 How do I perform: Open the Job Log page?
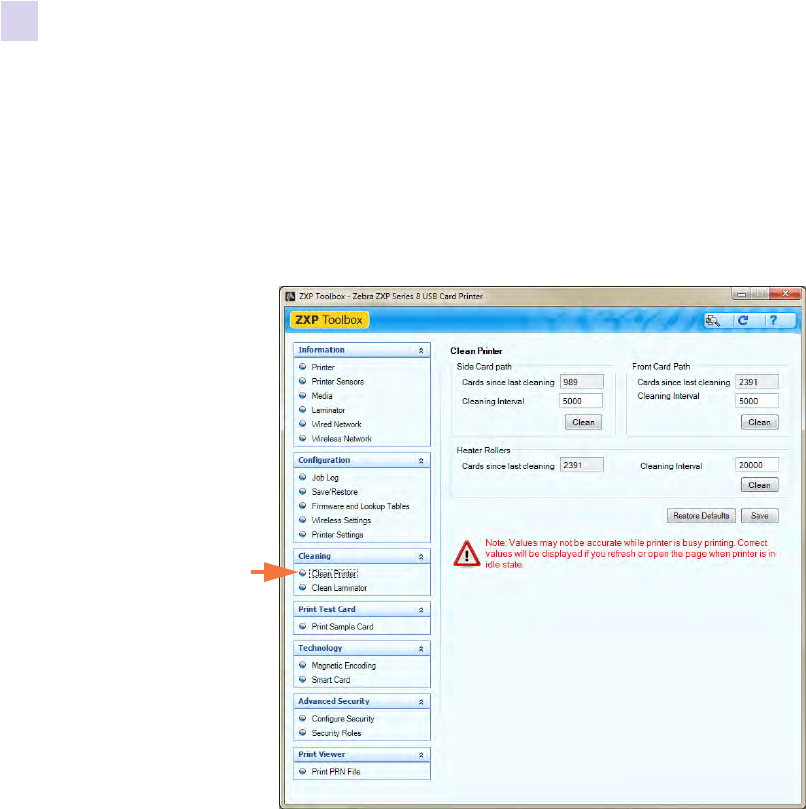[325, 478]
